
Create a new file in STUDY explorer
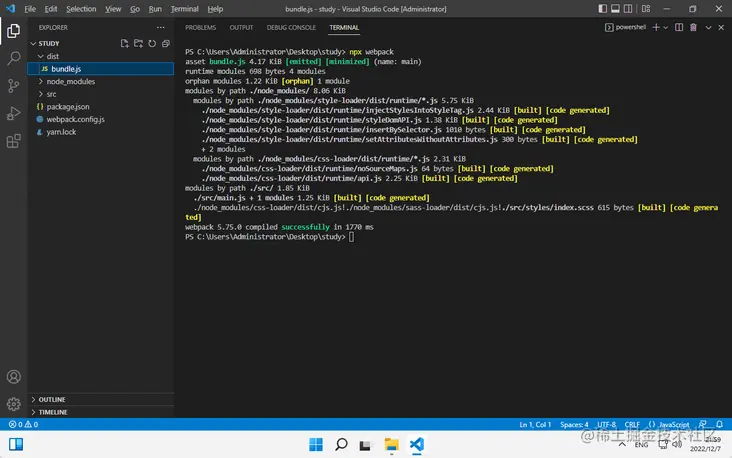coord(125,43)
